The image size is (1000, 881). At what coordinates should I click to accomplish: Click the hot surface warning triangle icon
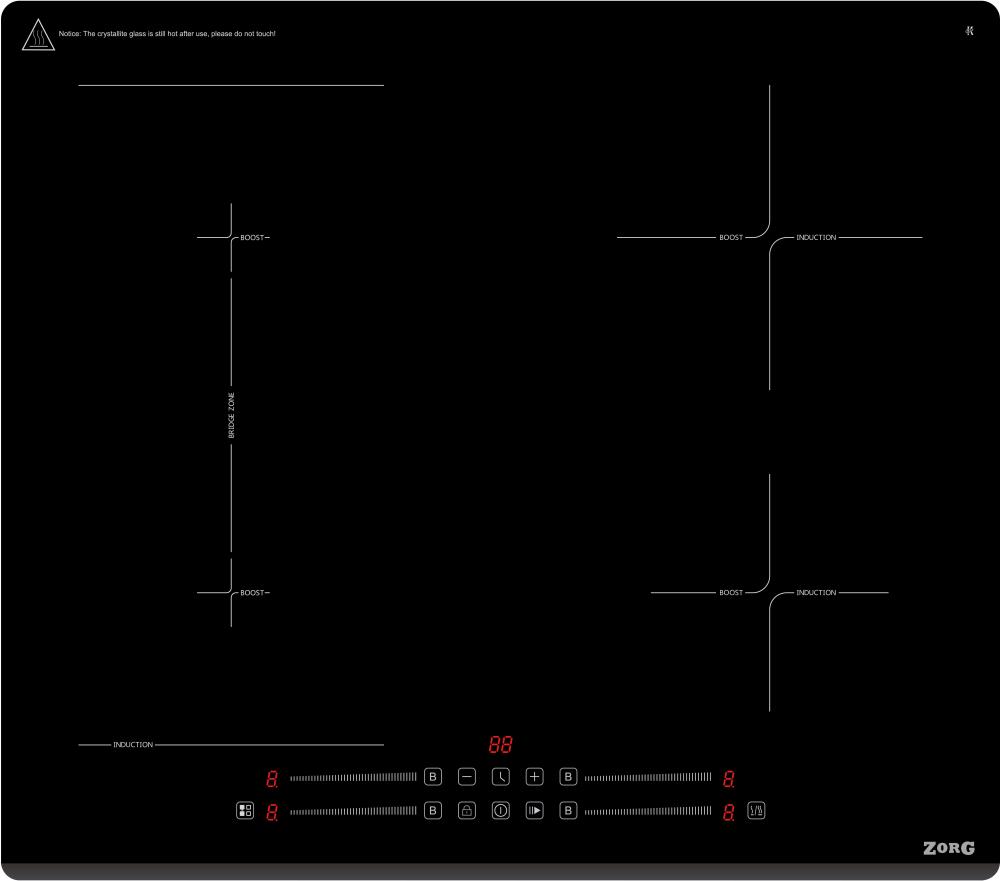(x=38, y=35)
